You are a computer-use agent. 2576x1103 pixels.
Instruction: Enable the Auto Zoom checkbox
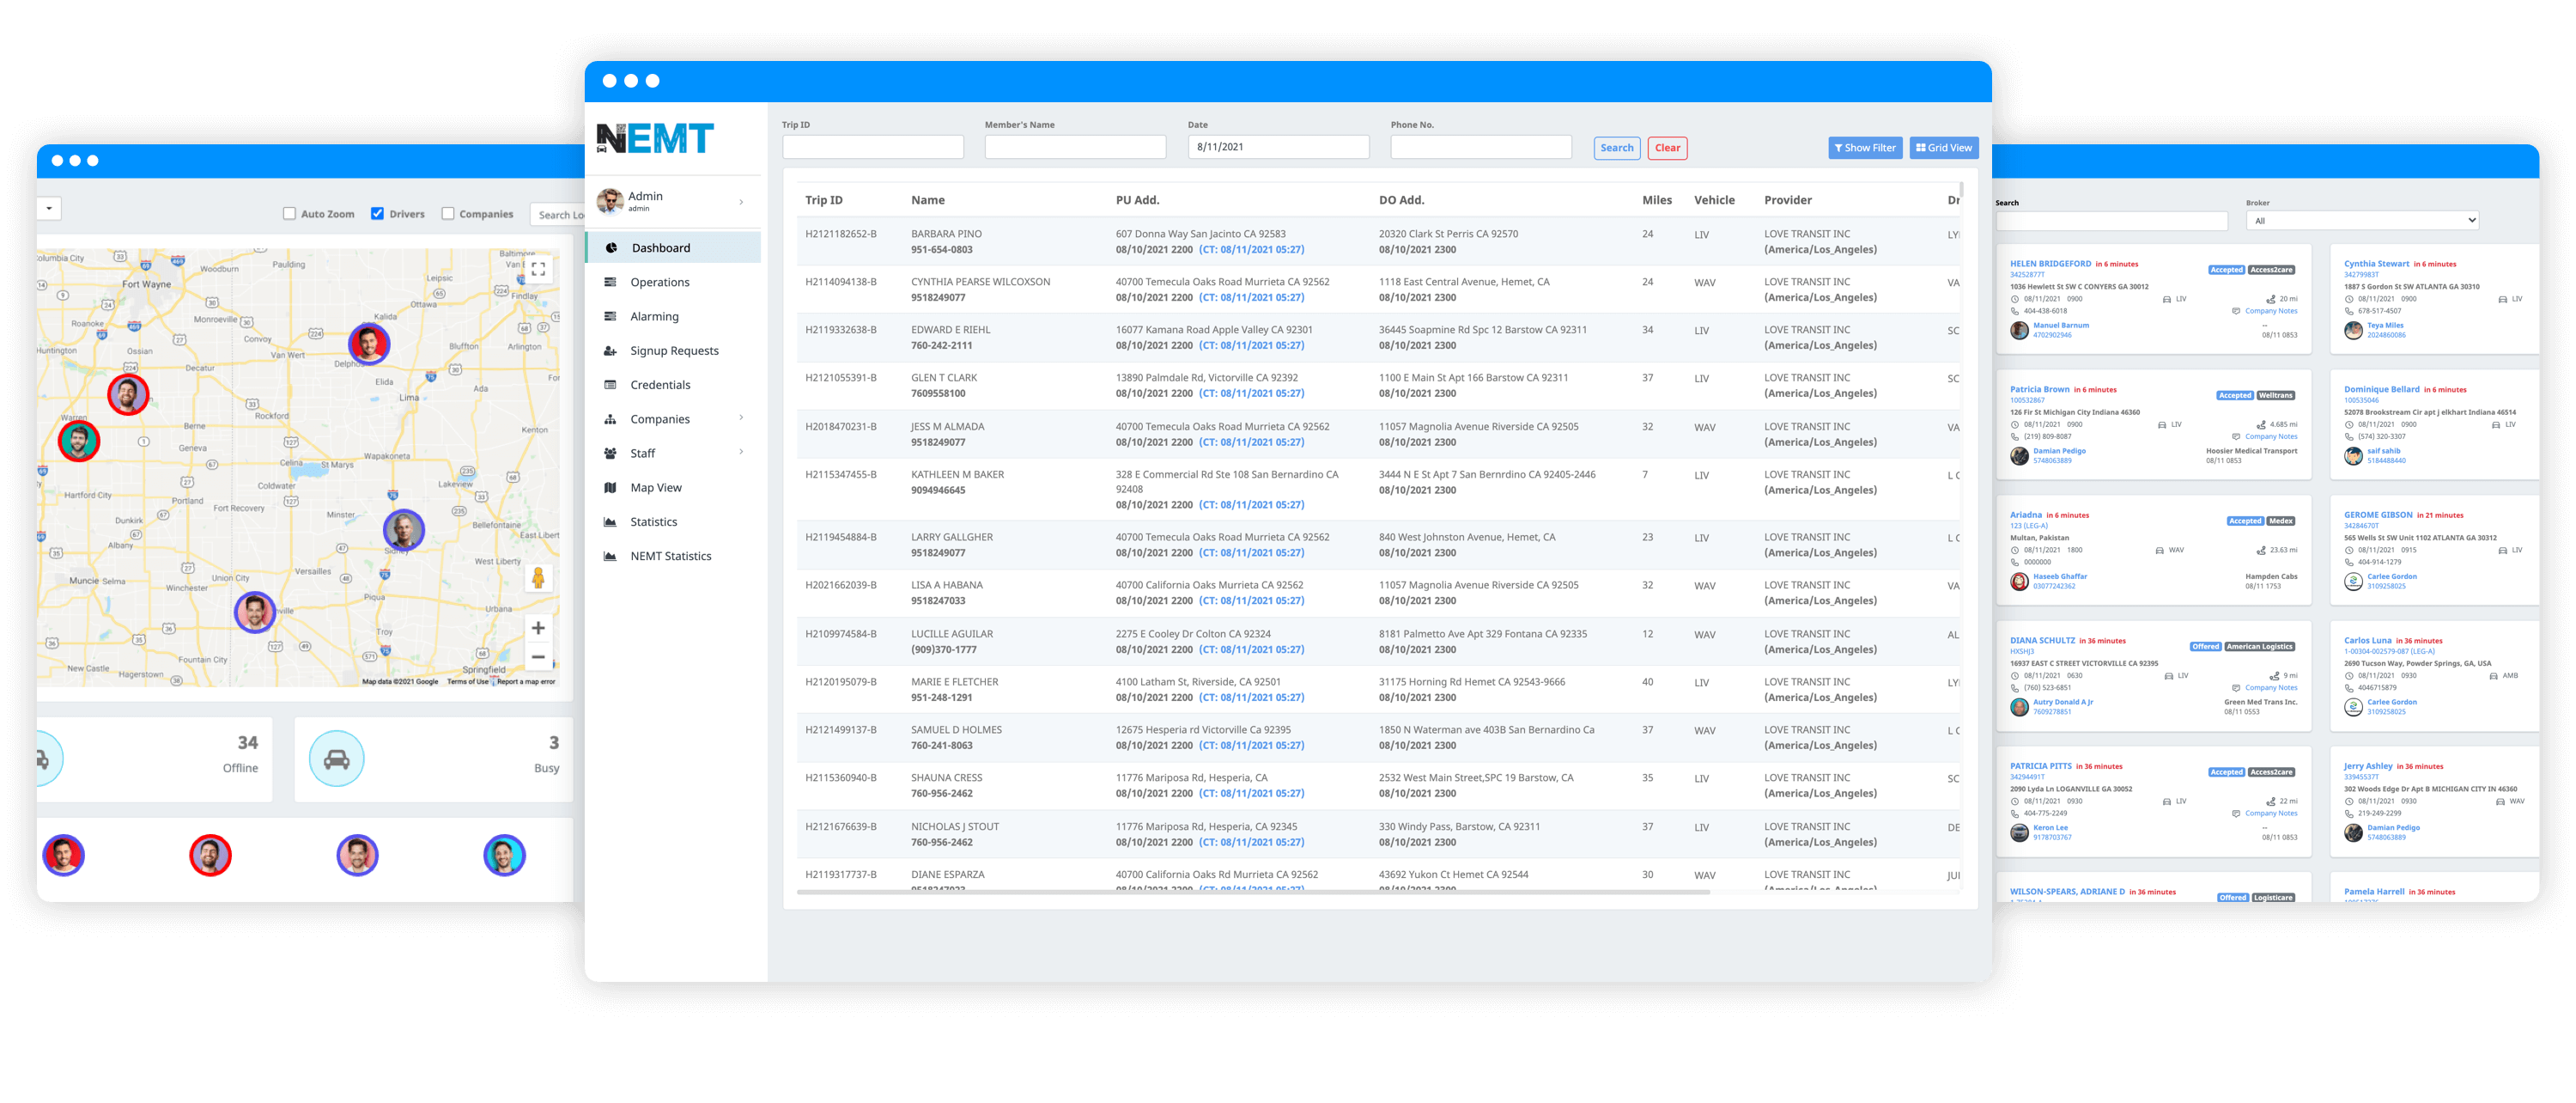[290, 214]
